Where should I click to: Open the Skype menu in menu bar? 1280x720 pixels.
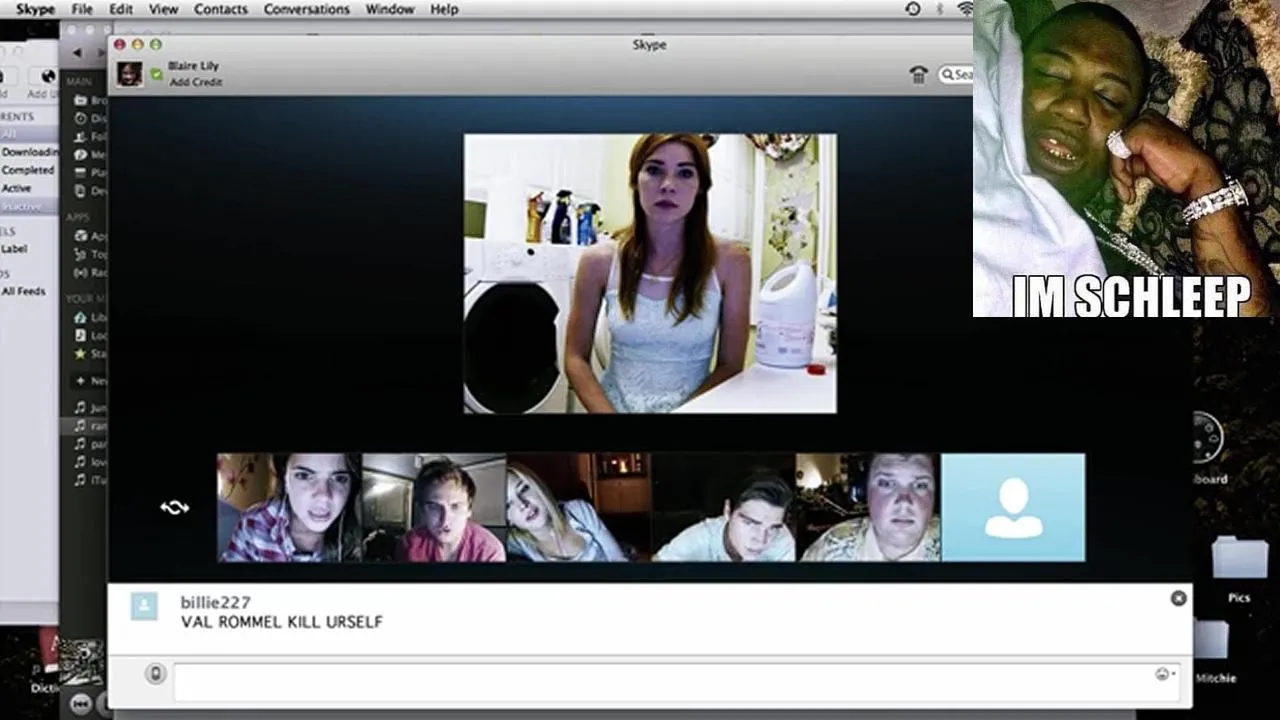[35, 9]
